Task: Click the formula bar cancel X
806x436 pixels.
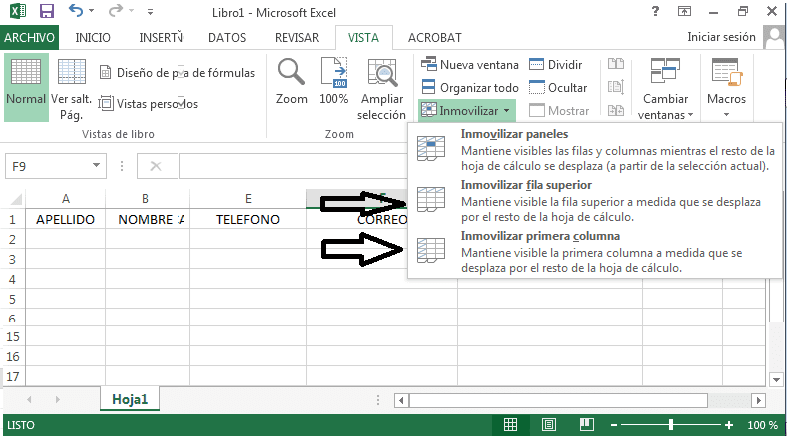Action: (x=156, y=166)
